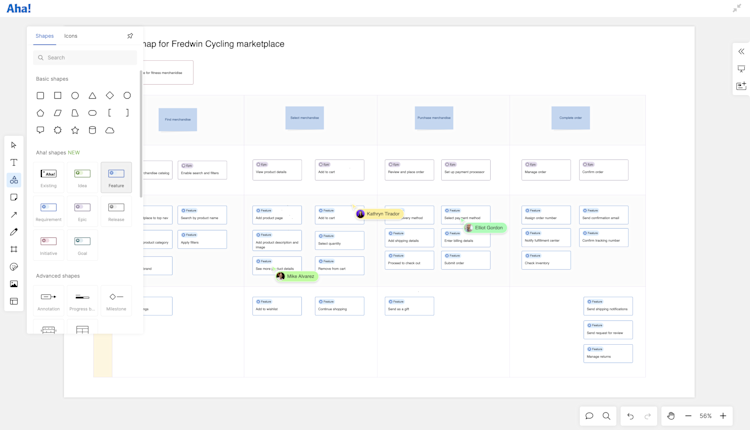Screen dimensions: 750x430
Task: Choose the Feature Aha! shape
Action: [116, 177]
